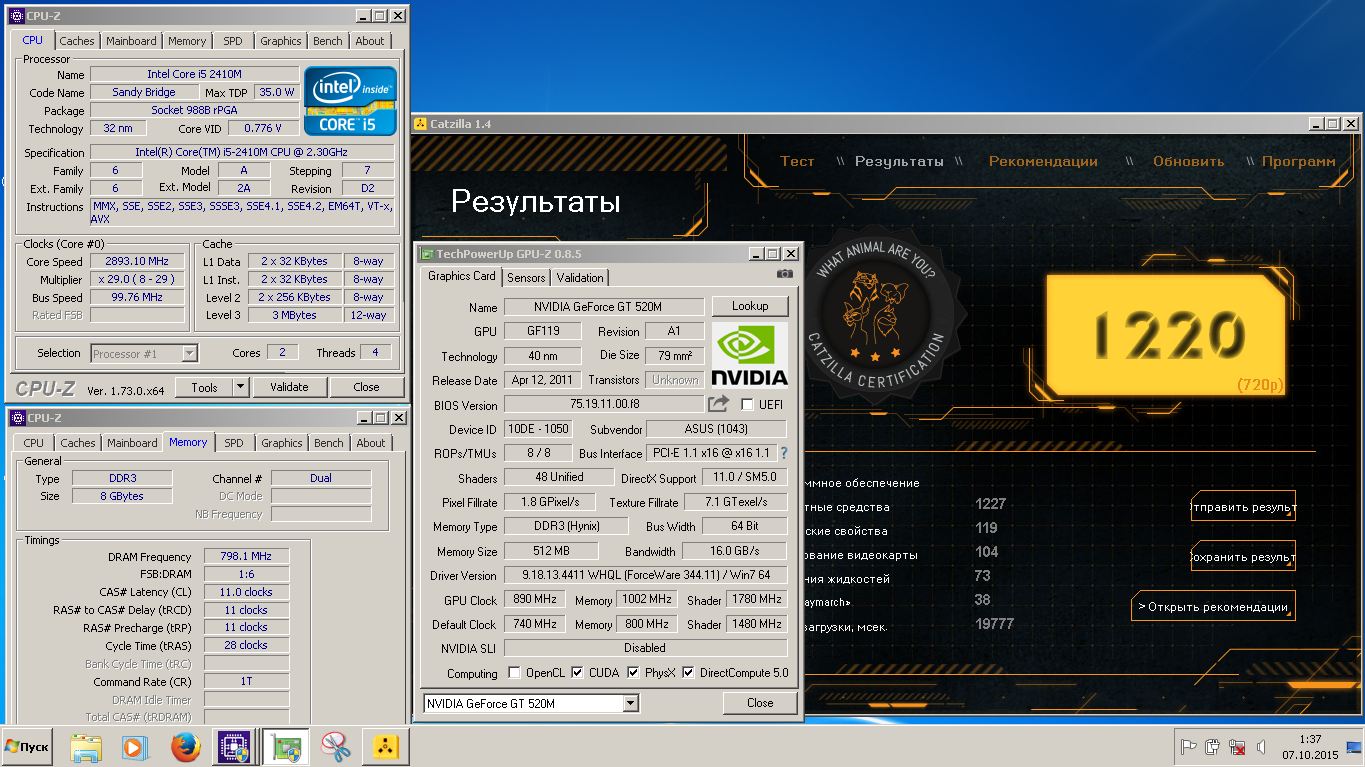Image resolution: width=1365 pixels, height=767 pixels.
Task: Switch to Caches tab in top CPU-Z window
Action: point(77,41)
